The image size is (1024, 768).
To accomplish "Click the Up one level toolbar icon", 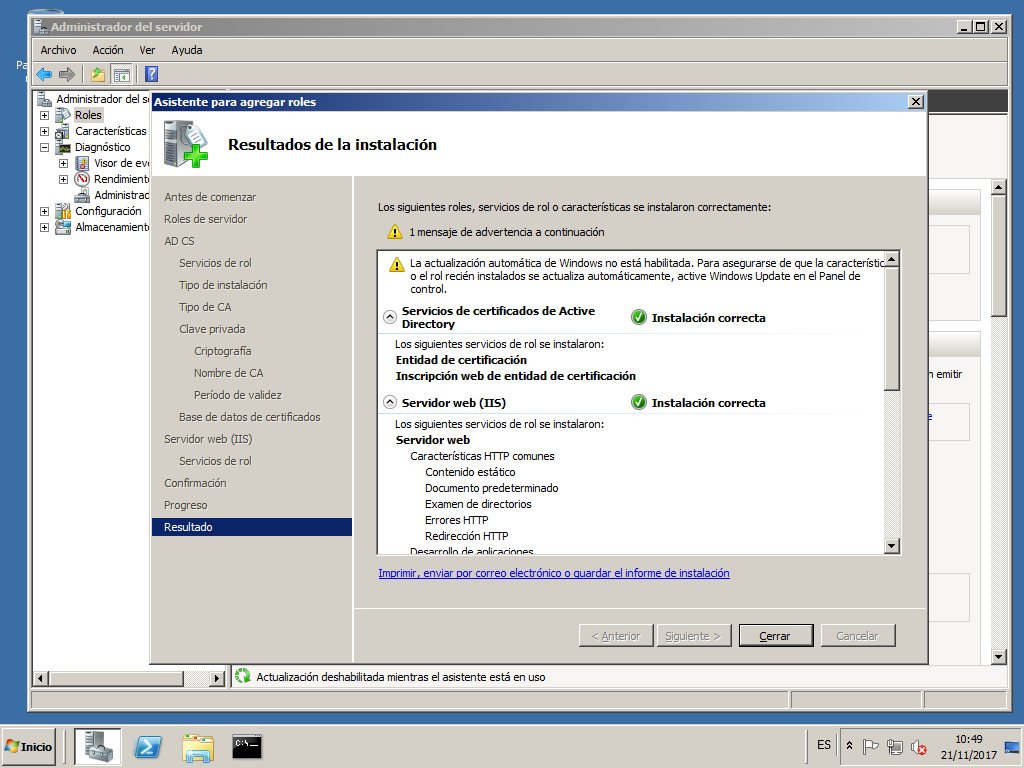I will click(98, 74).
